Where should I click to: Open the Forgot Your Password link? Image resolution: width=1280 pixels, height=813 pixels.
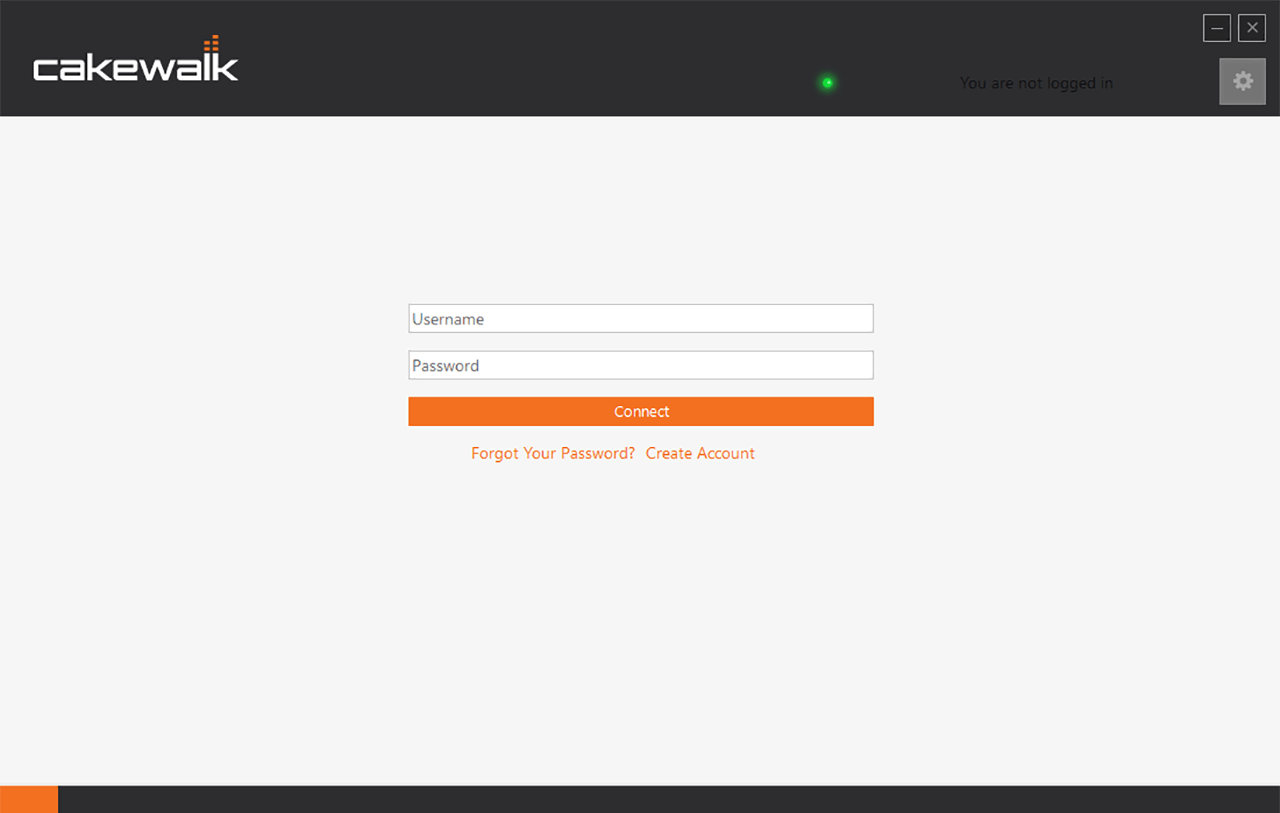553,453
